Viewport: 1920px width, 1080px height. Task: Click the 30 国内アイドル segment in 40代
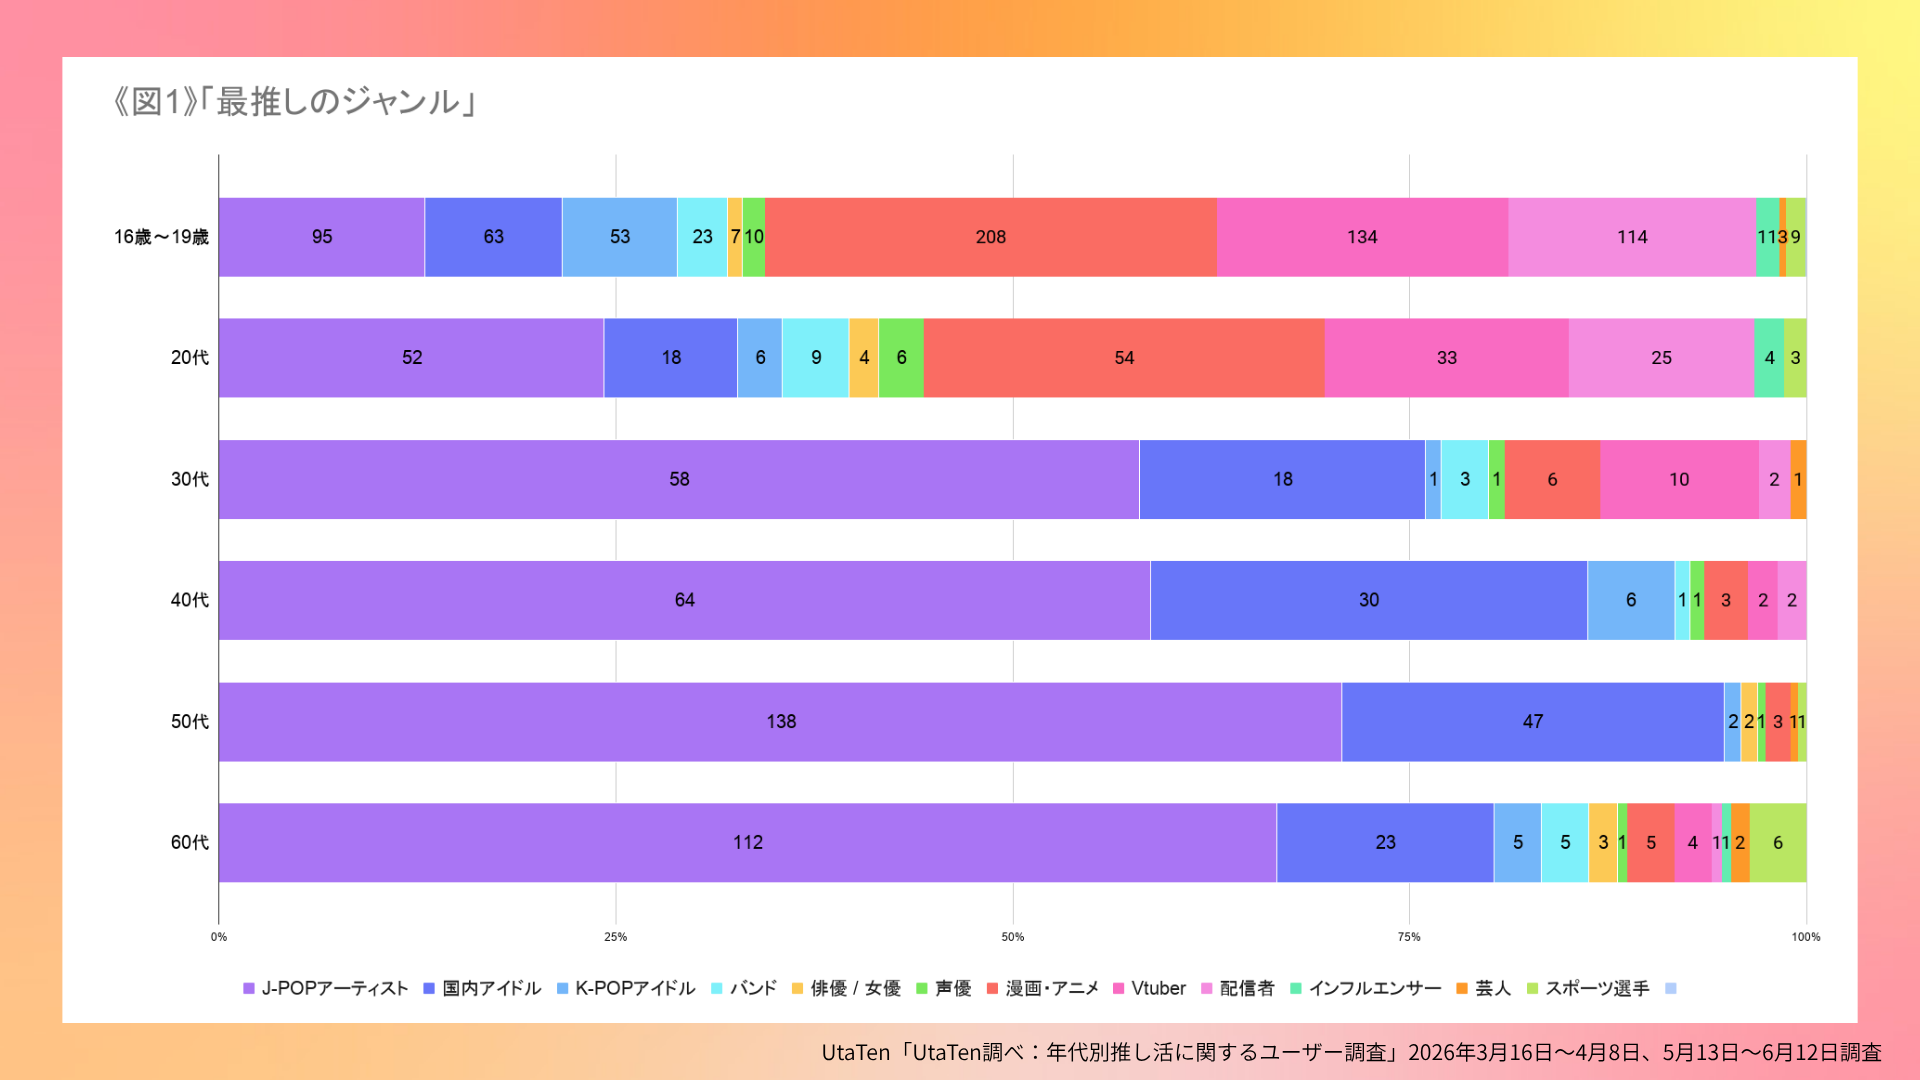tap(1369, 600)
